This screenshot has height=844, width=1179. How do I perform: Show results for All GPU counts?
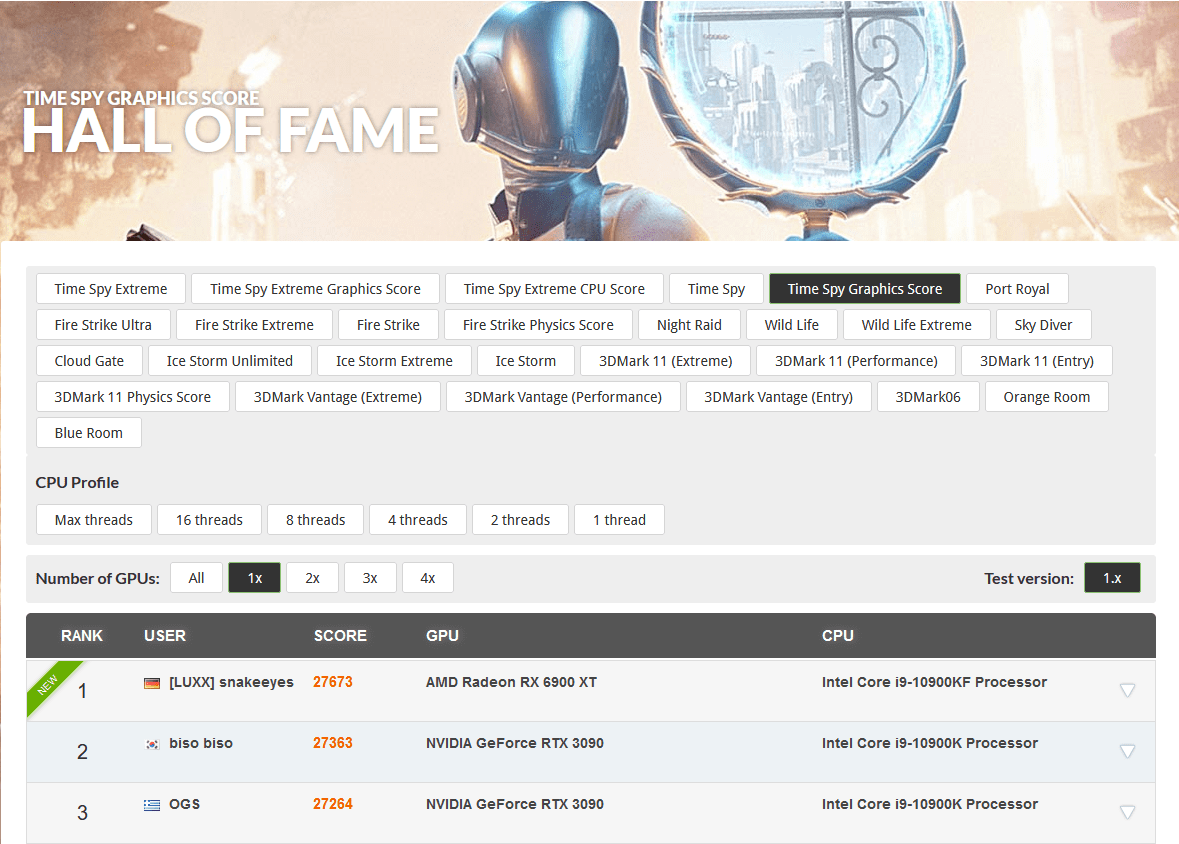[x=196, y=578]
